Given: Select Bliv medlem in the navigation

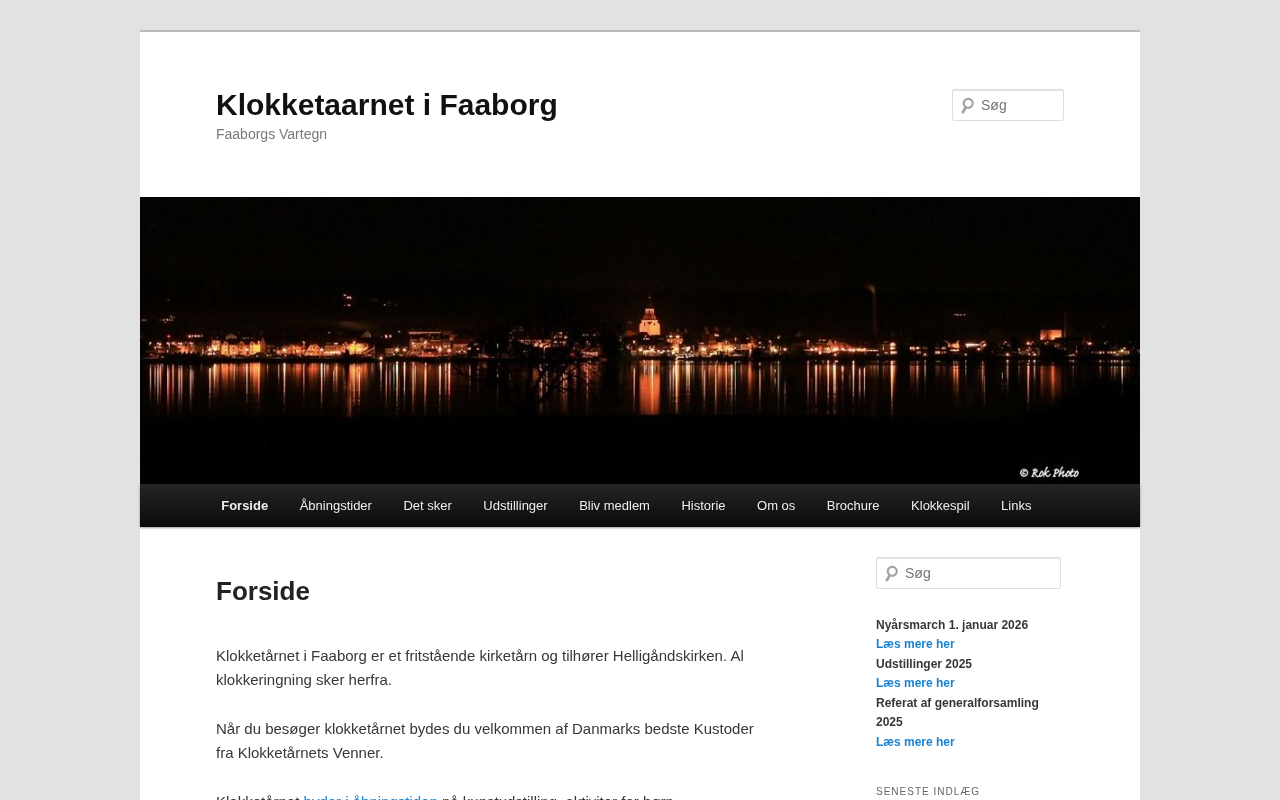Looking at the screenshot, I should click(614, 505).
